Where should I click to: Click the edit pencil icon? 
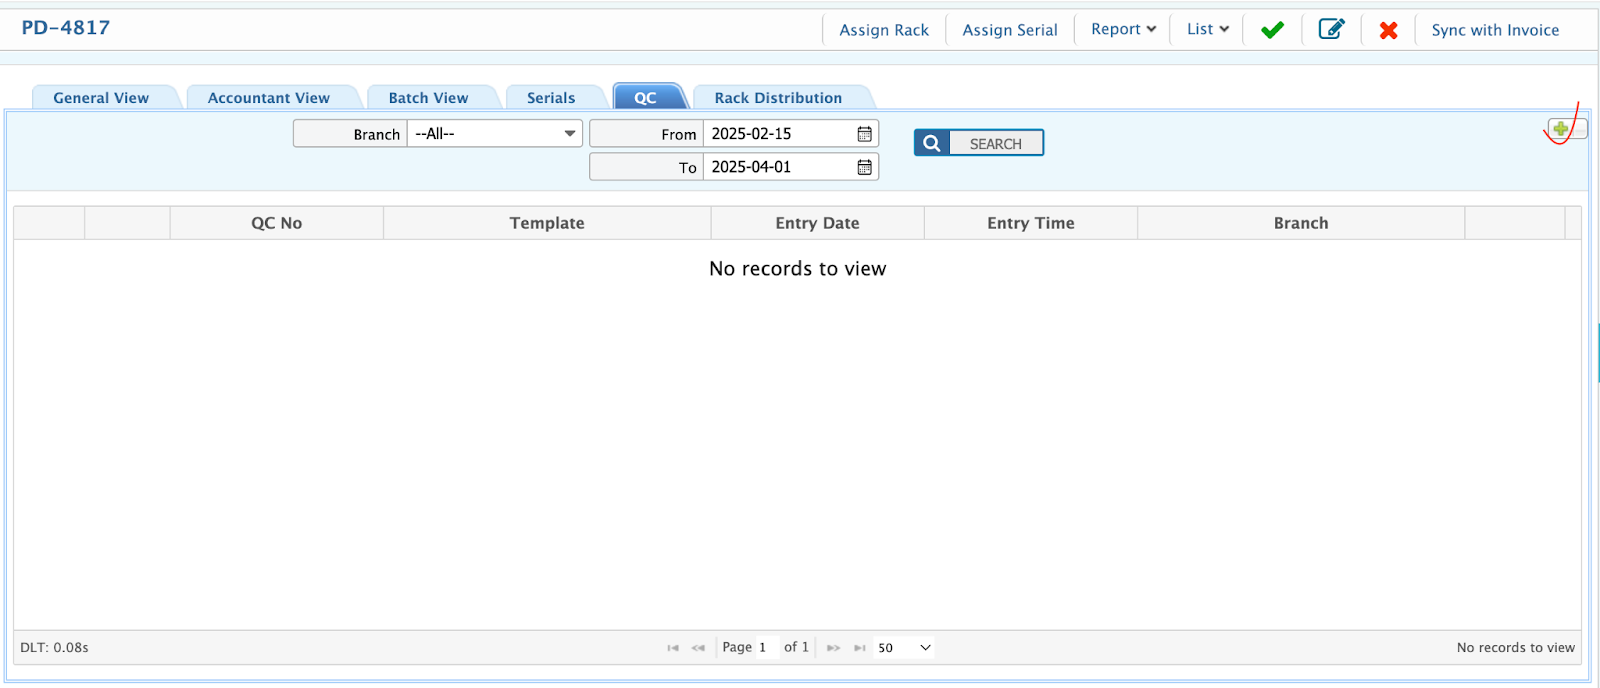point(1331,29)
